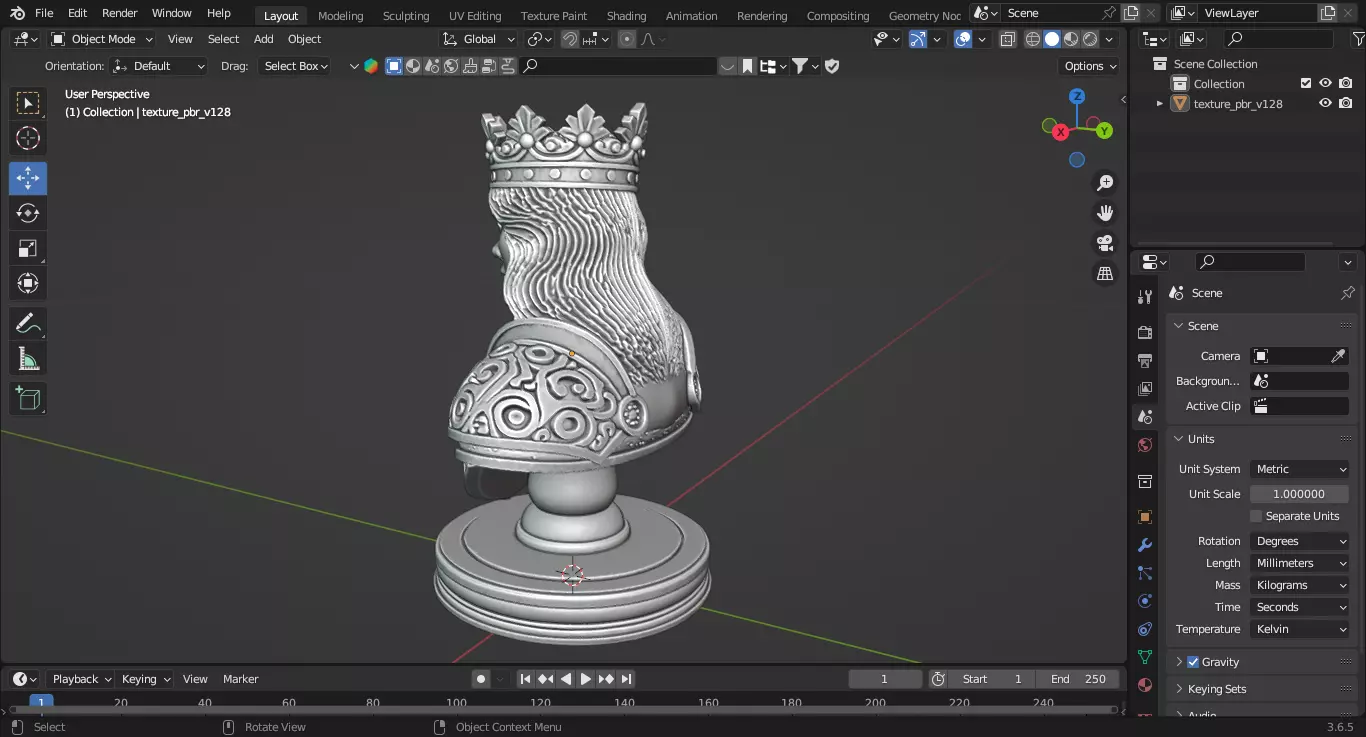Toggle snapping magnet icon
1366x737 pixels.
(x=569, y=39)
